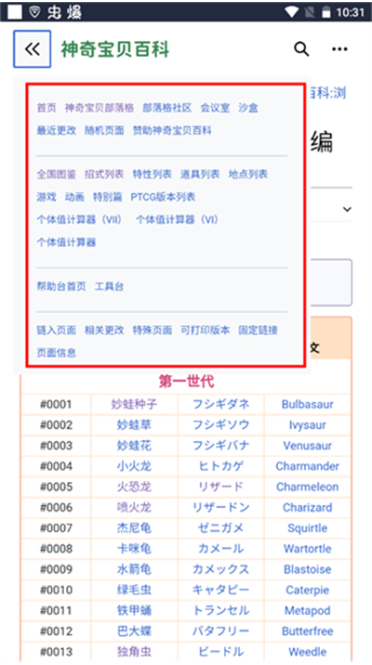This screenshot has height=665, width=372.
Task: Tap the Wi-Fi status icon
Action: click(x=292, y=12)
